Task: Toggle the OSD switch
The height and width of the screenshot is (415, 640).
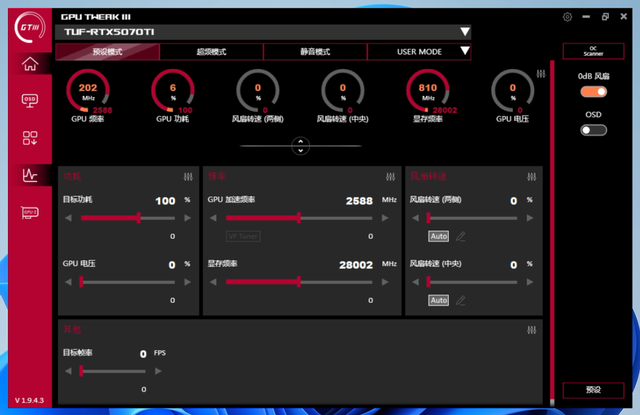Action: coord(593,130)
